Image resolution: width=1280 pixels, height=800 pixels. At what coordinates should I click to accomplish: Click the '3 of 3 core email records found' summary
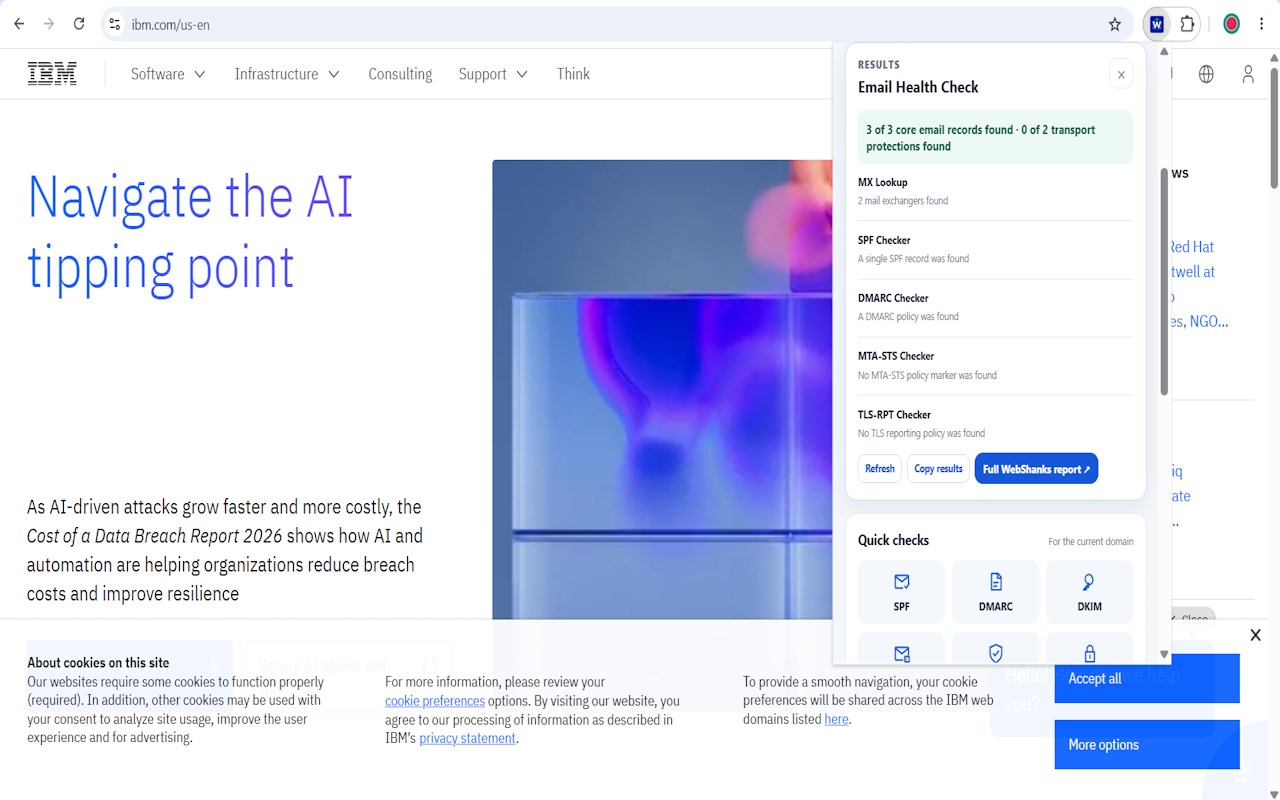995,138
